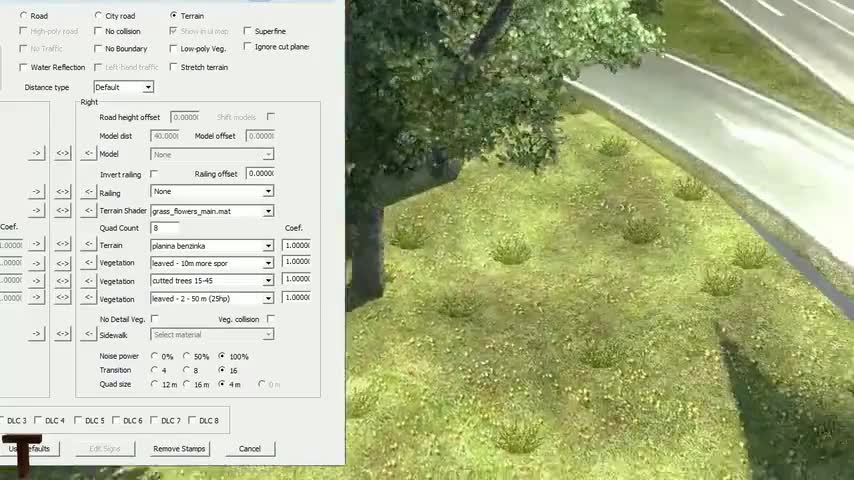Open the Distance type dropdown
The width and height of the screenshot is (854, 480).
pos(124,87)
